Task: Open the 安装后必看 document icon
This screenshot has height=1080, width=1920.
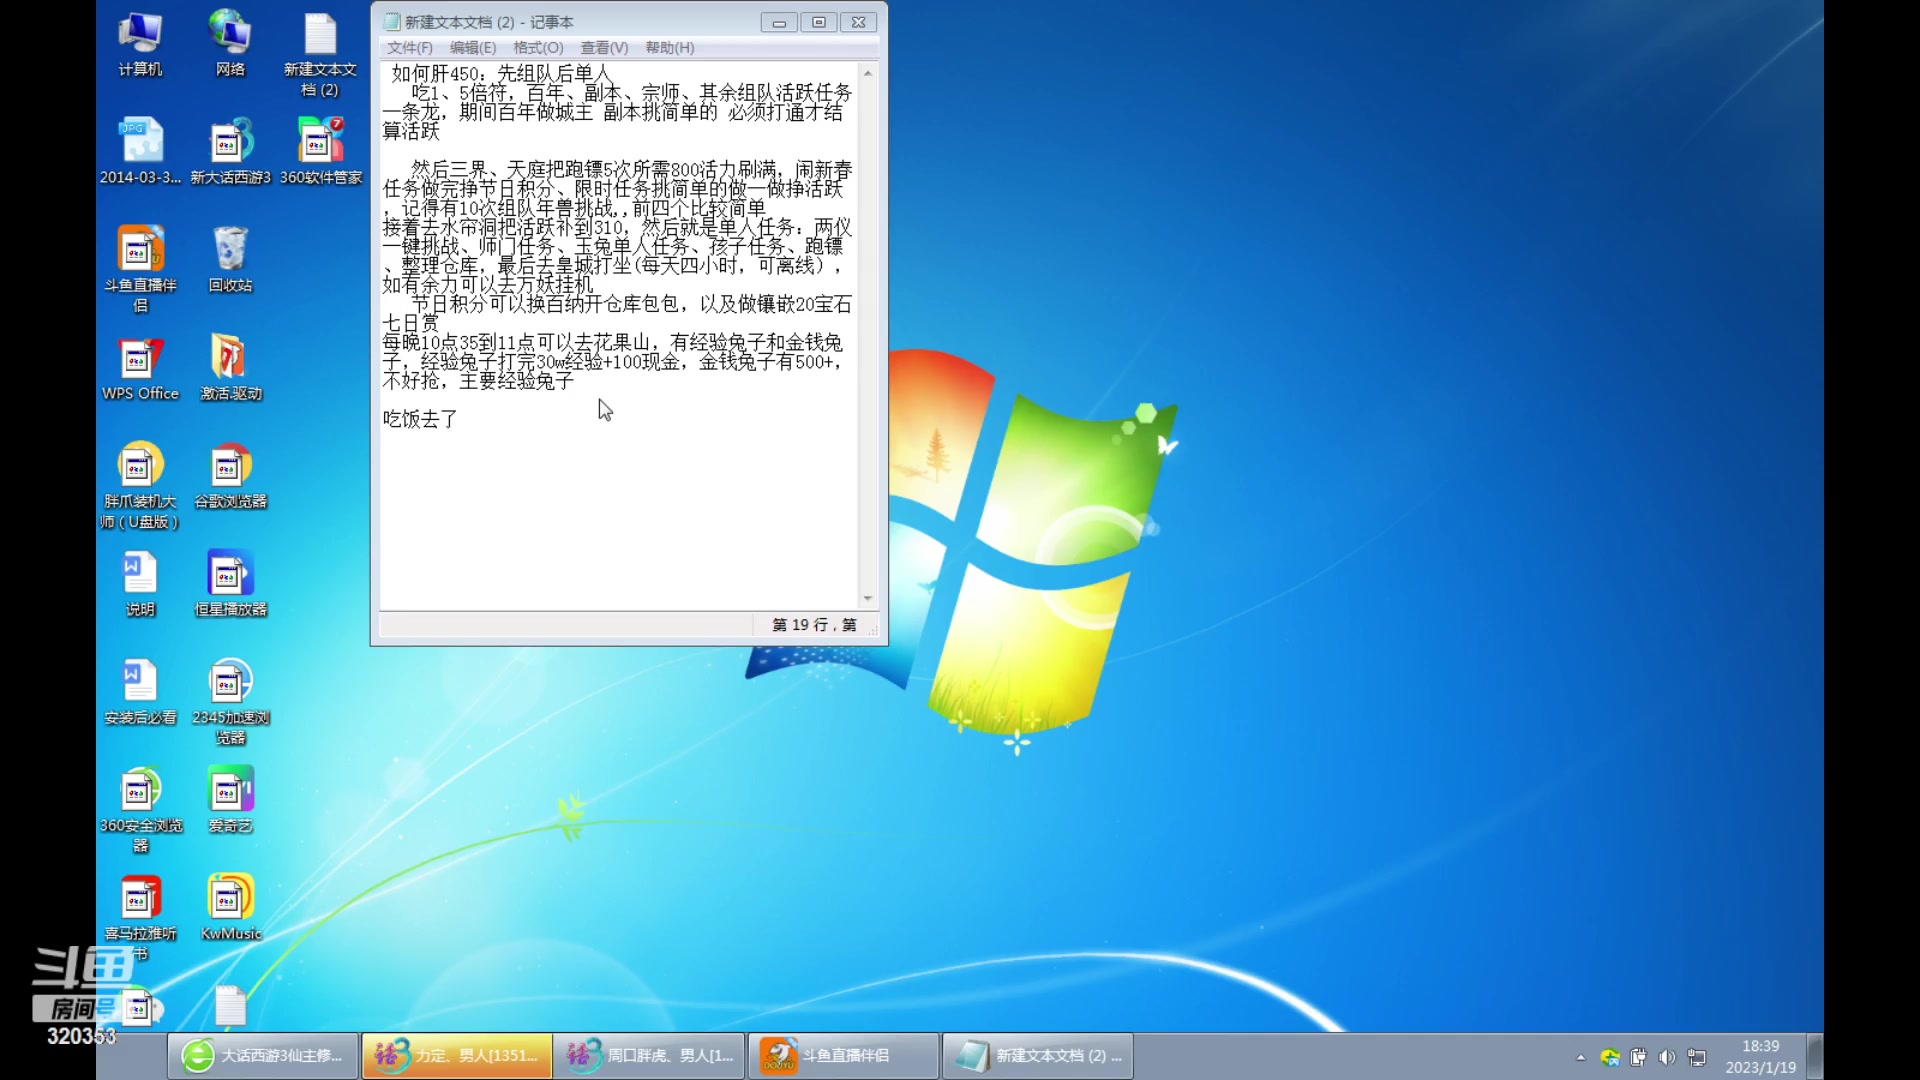Action: coord(140,692)
